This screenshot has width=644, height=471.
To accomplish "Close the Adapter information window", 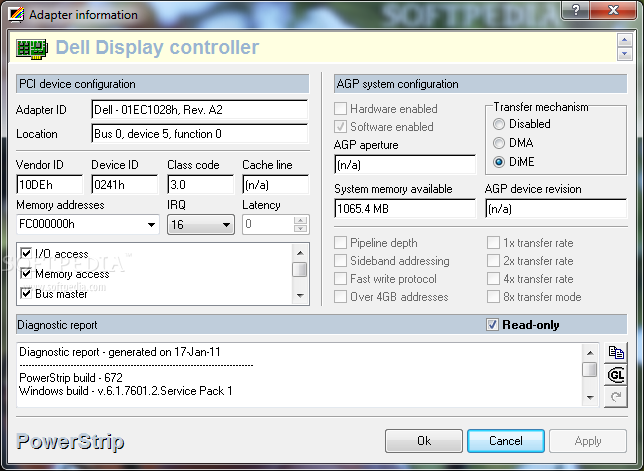I will click(614, 10).
